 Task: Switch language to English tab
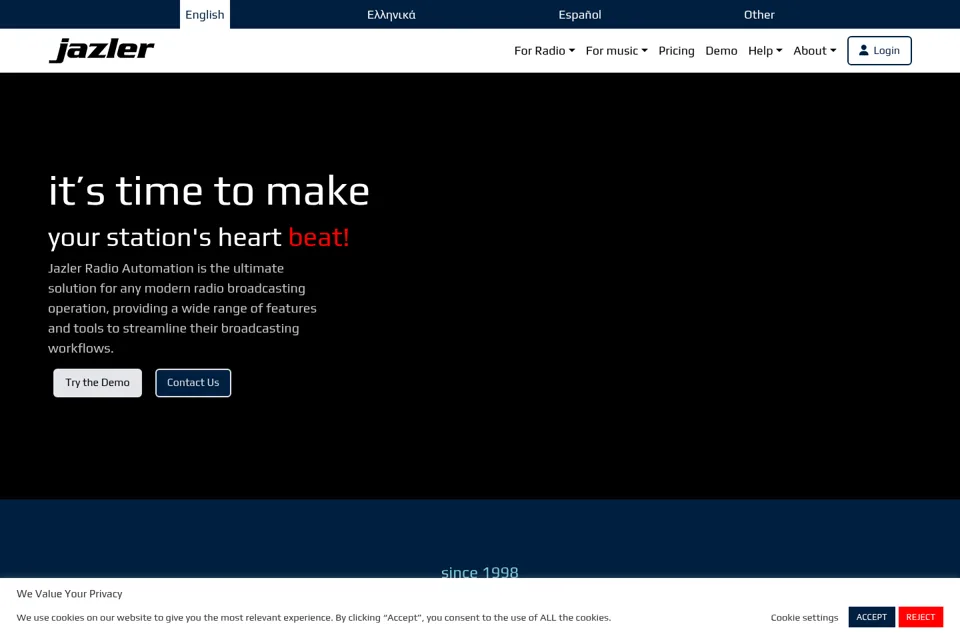(x=204, y=14)
